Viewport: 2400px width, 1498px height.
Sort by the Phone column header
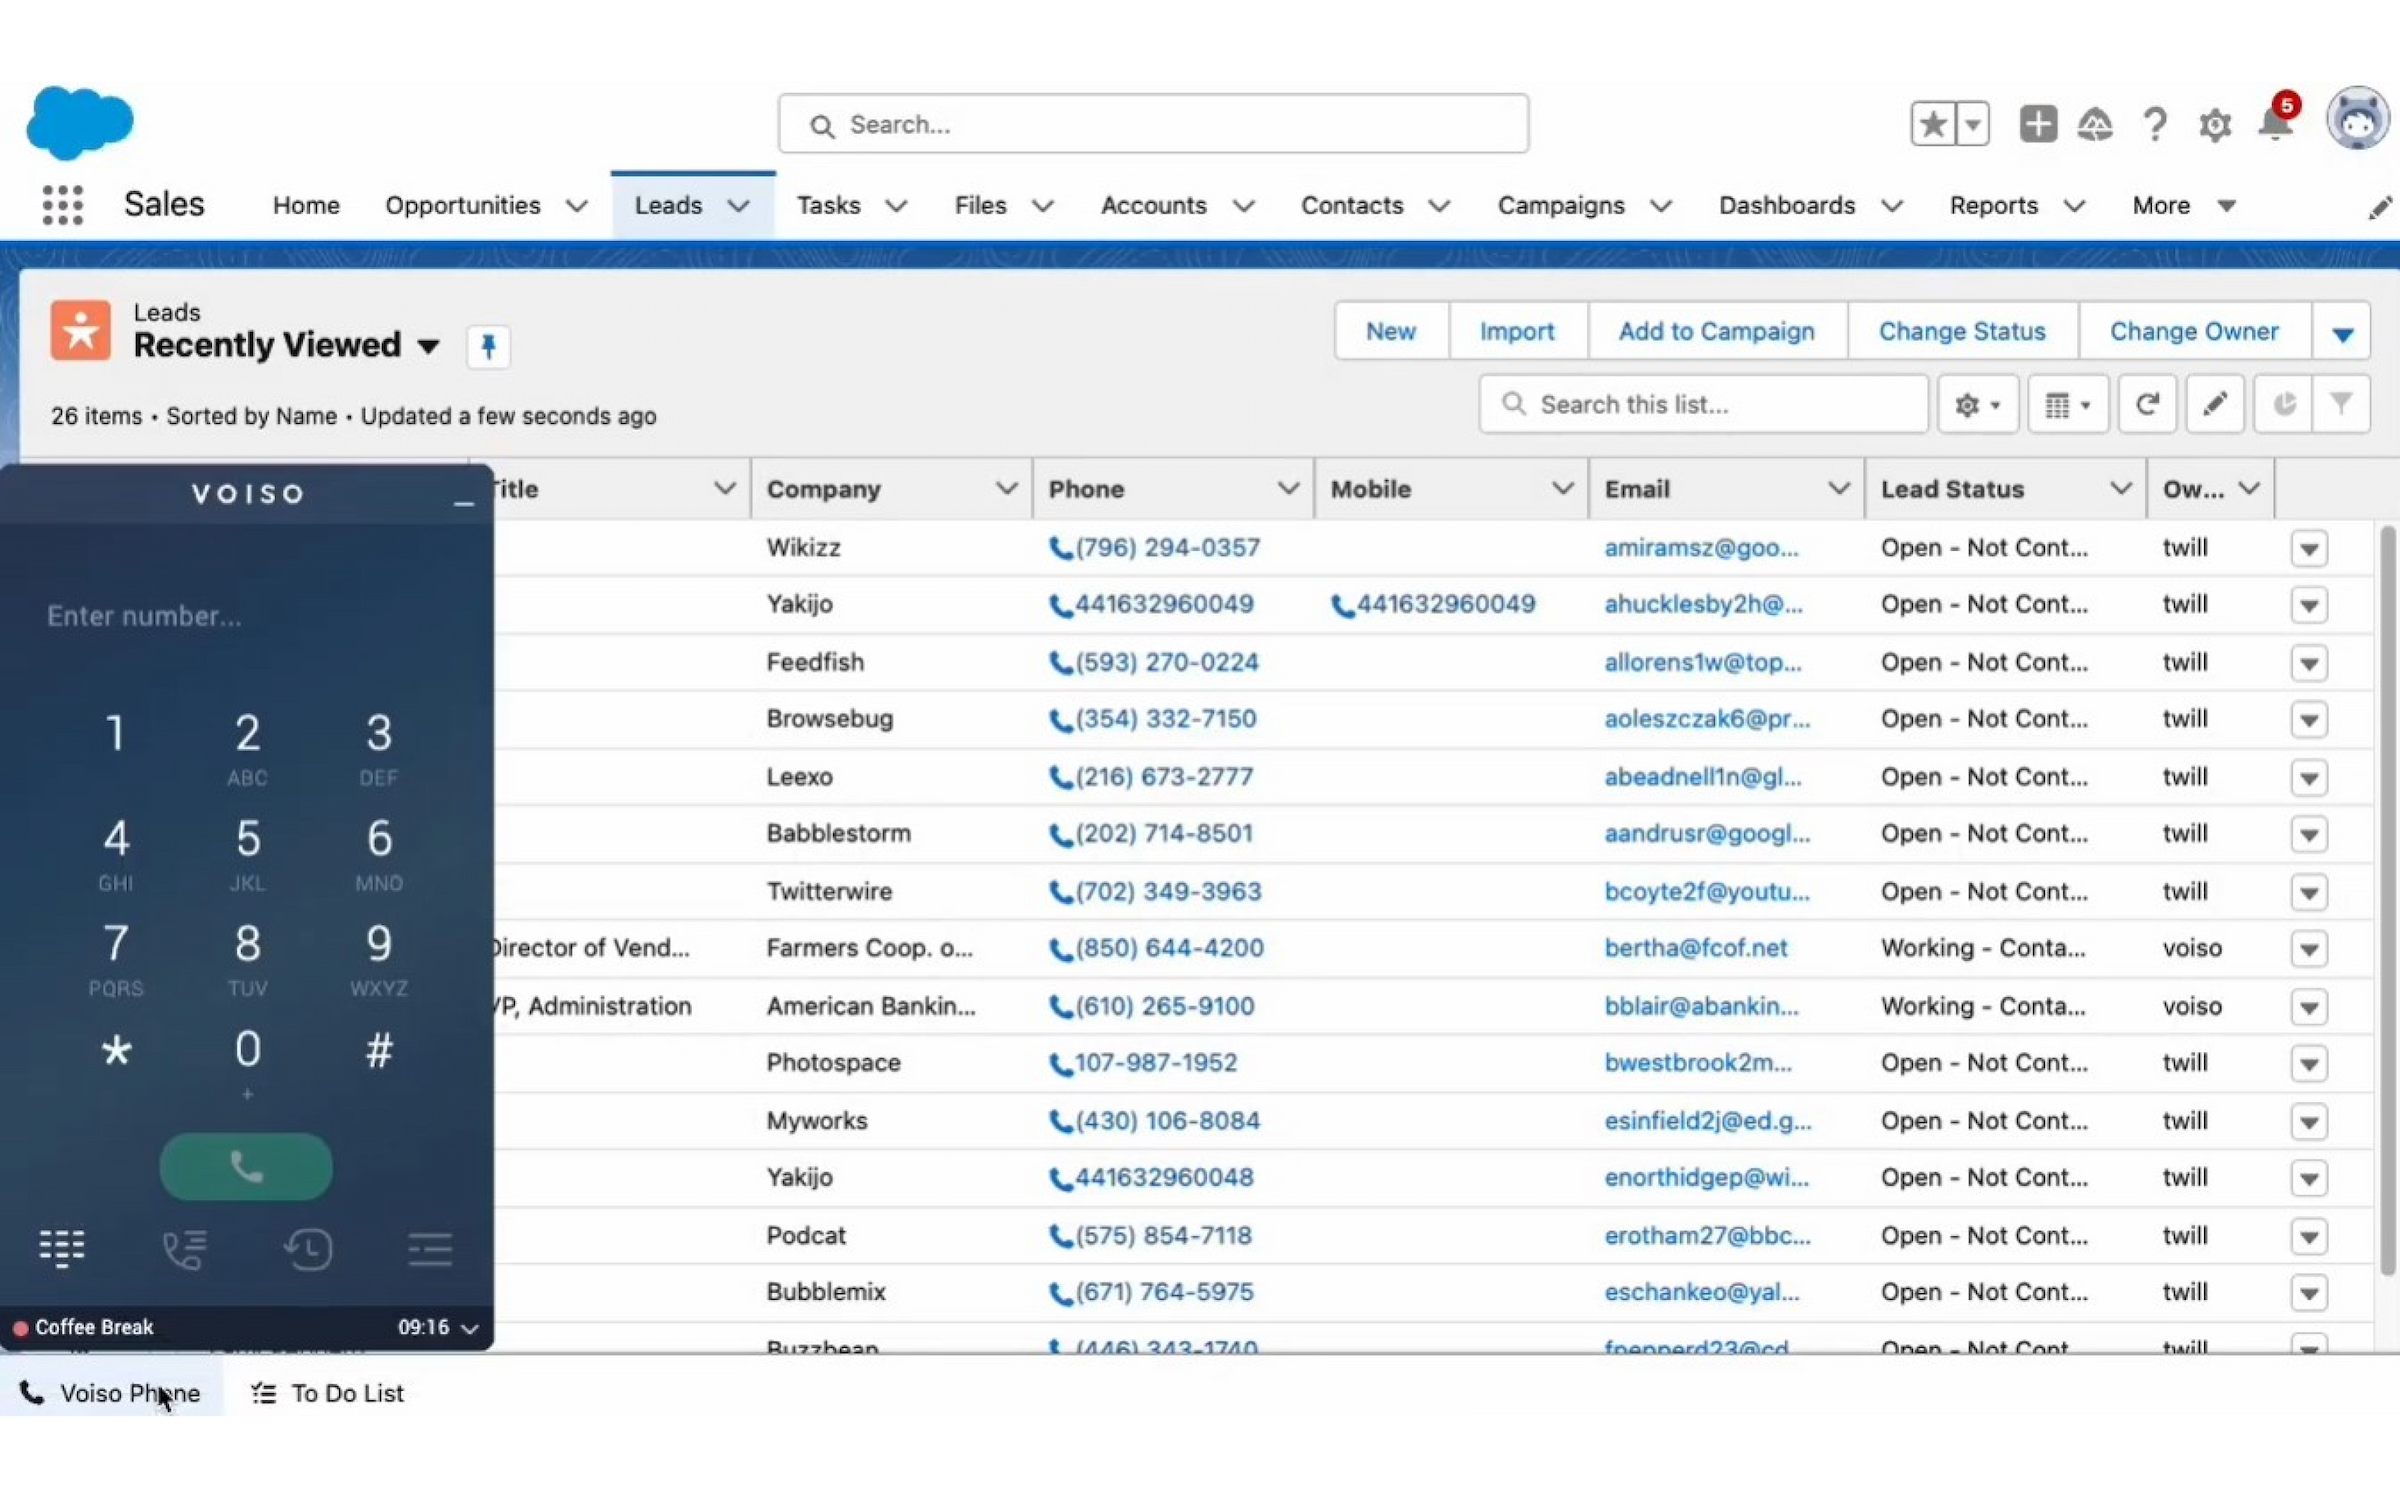(1086, 489)
